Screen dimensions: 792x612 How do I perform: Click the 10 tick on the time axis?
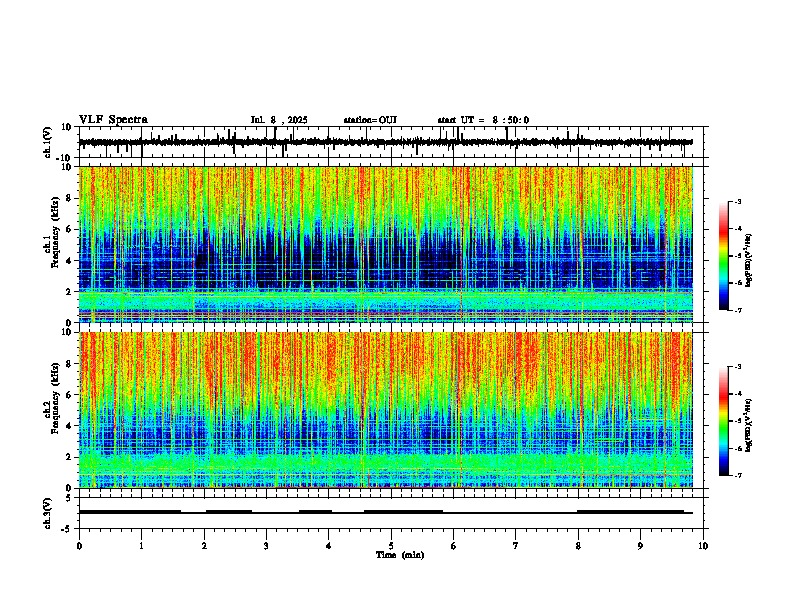703,546
